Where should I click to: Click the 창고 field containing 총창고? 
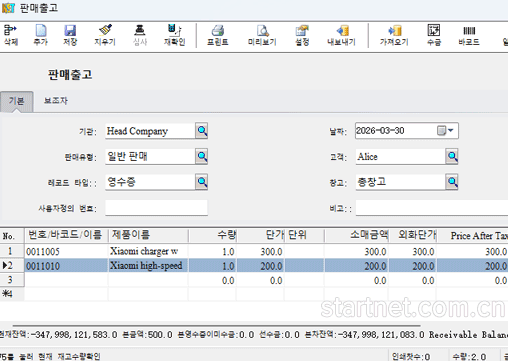[x=401, y=182]
